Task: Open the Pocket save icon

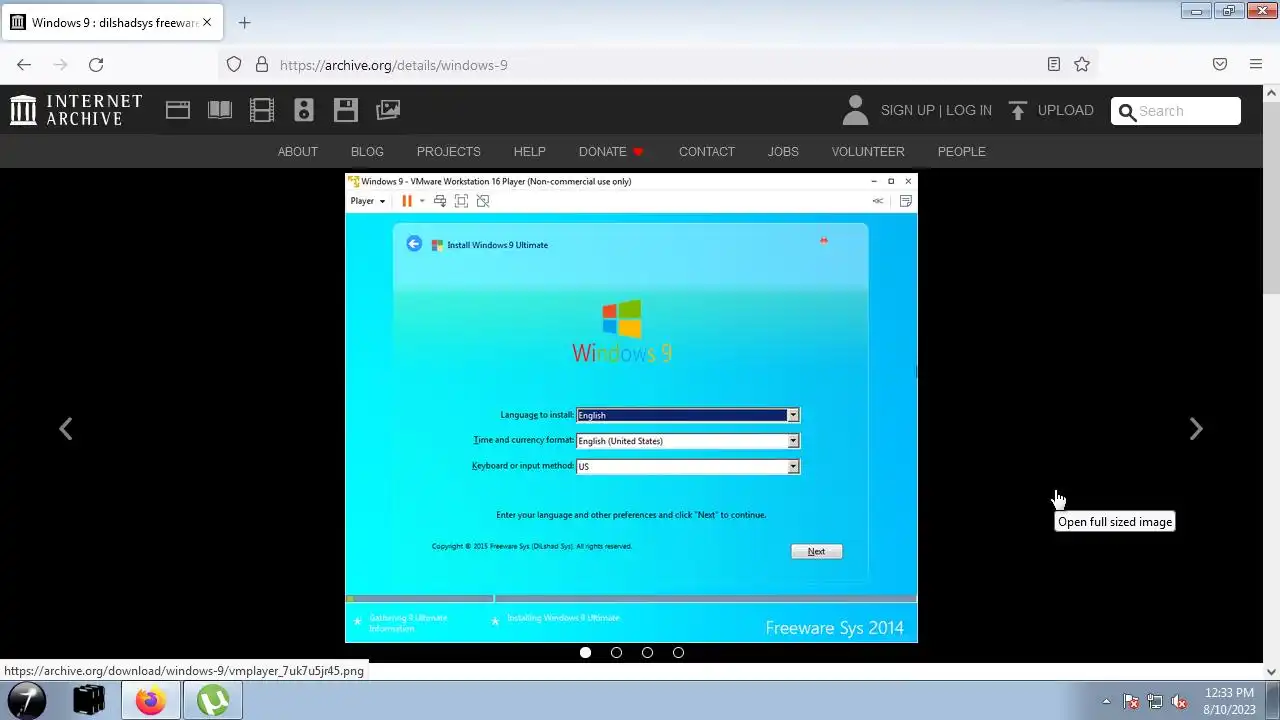Action: 1220,64
